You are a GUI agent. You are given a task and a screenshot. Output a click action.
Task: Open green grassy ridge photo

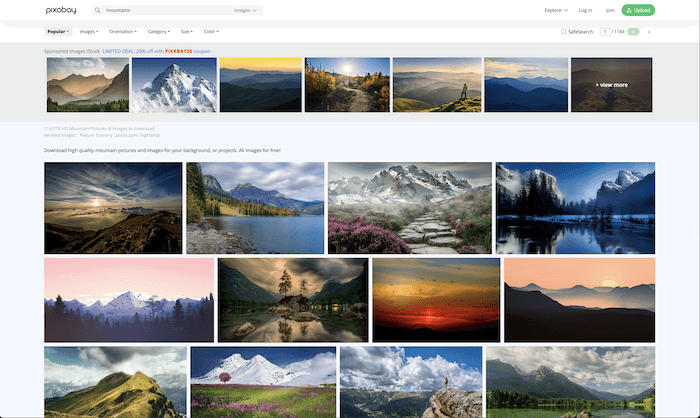(115, 382)
